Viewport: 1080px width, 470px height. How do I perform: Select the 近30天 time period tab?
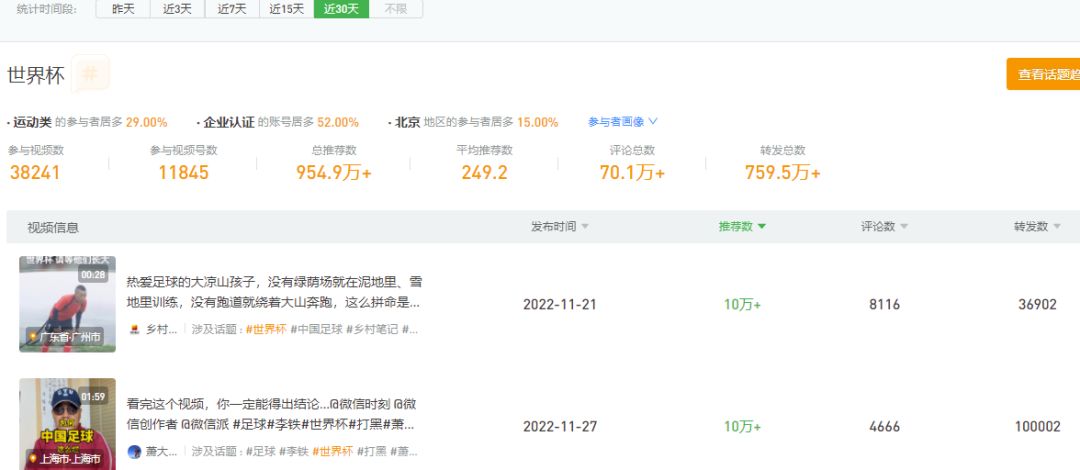click(x=341, y=9)
